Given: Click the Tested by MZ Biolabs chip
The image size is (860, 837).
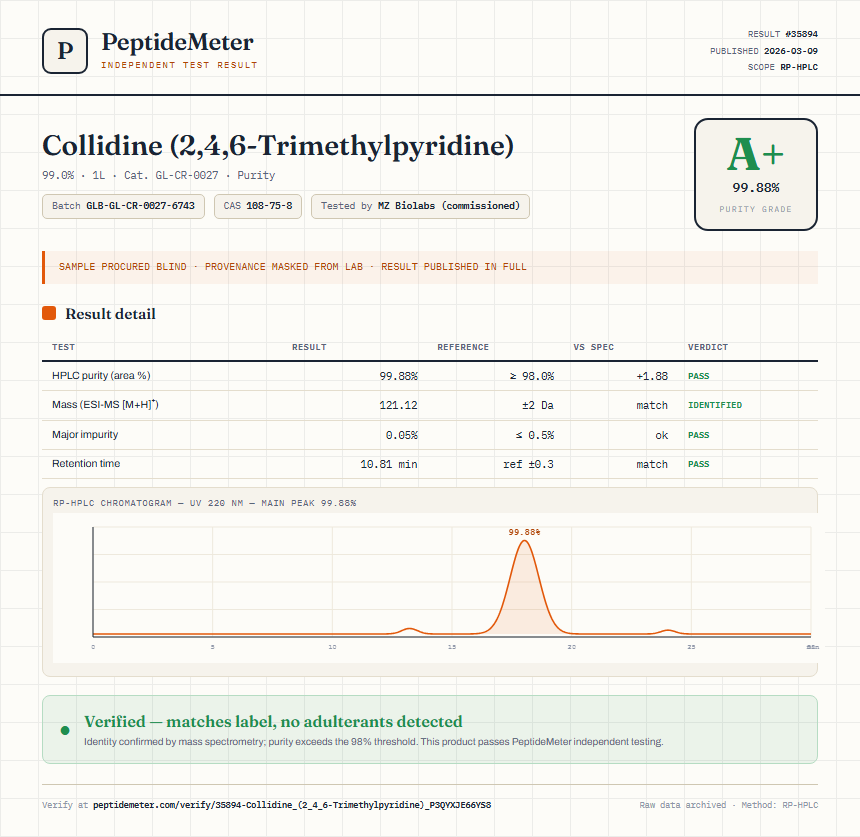Looking at the screenshot, I should [x=420, y=206].
